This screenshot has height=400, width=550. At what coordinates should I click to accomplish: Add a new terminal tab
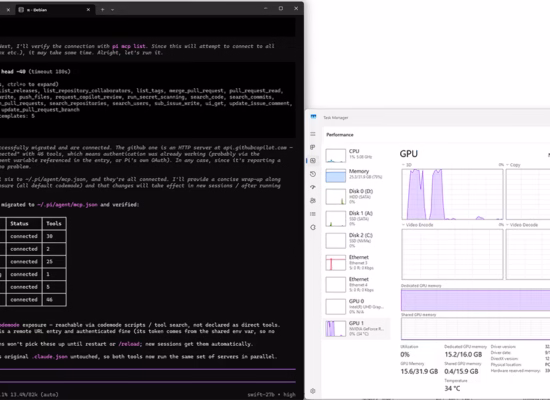pyautogui.click(x=102, y=10)
